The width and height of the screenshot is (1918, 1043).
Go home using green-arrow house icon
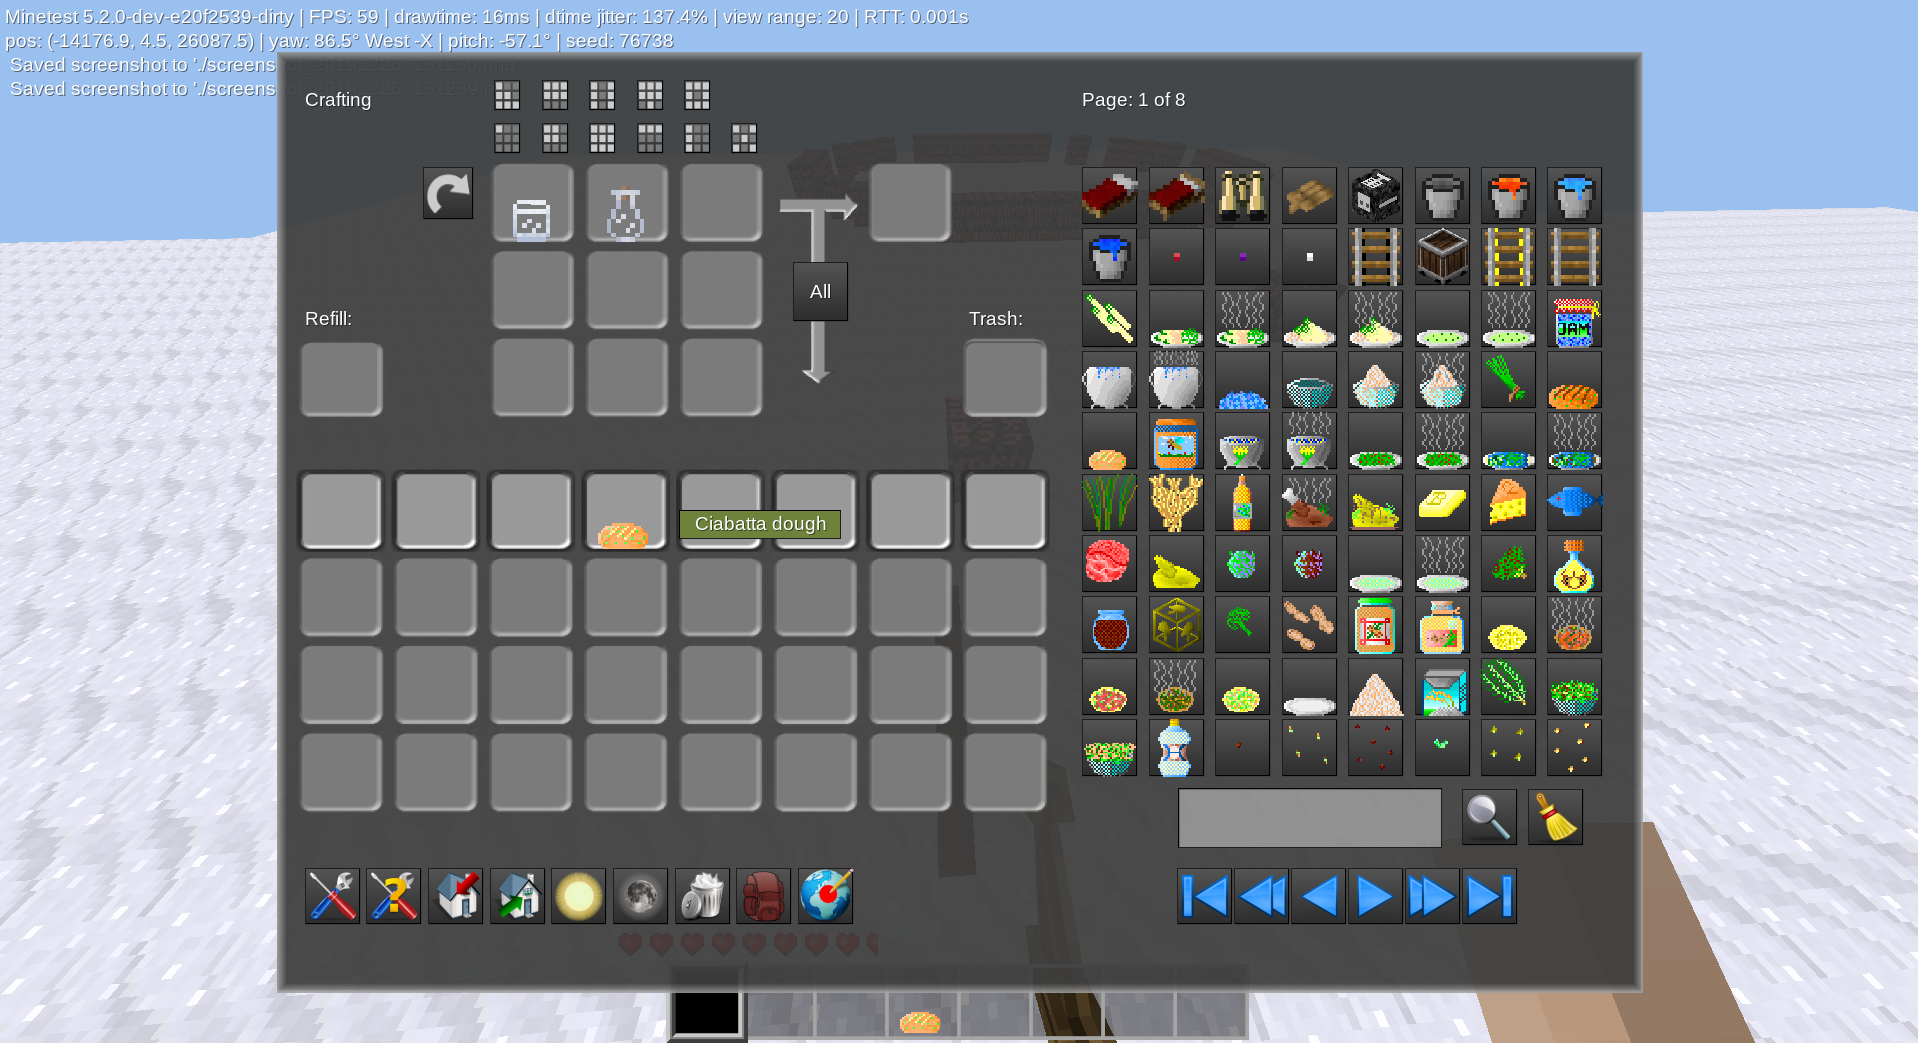point(517,896)
